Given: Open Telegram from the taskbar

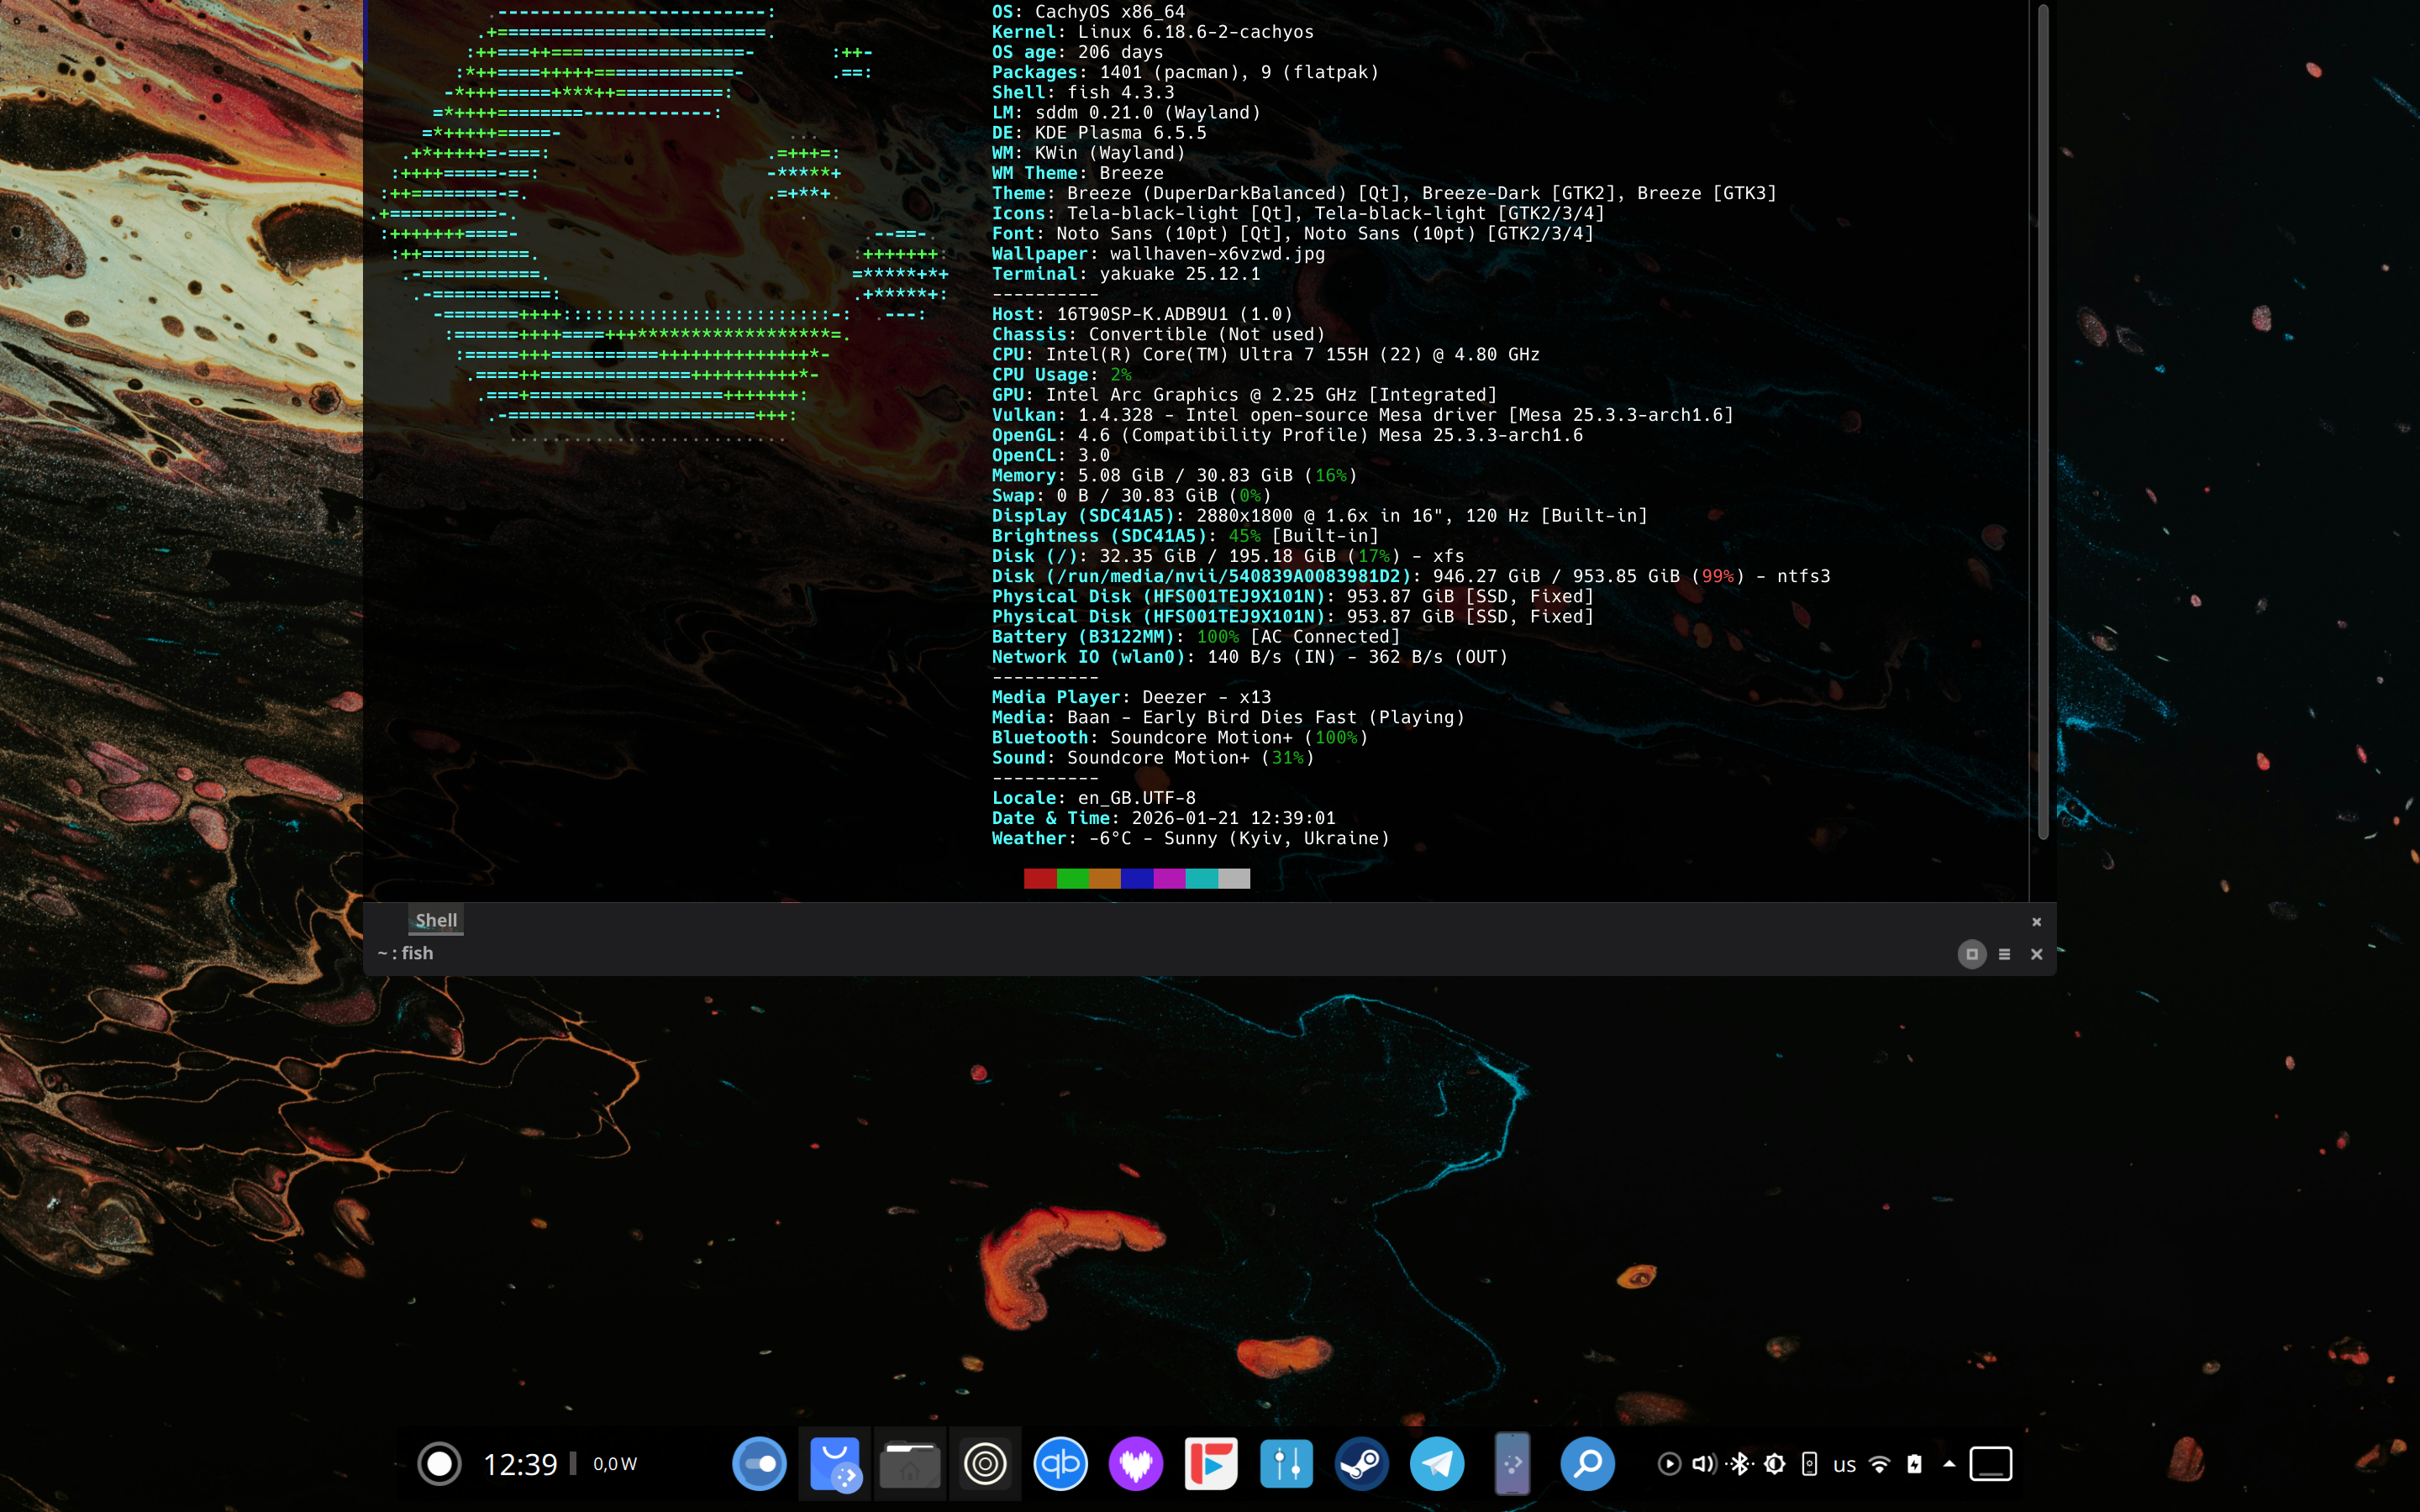Looking at the screenshot, I should [x=1437, y=1464].
